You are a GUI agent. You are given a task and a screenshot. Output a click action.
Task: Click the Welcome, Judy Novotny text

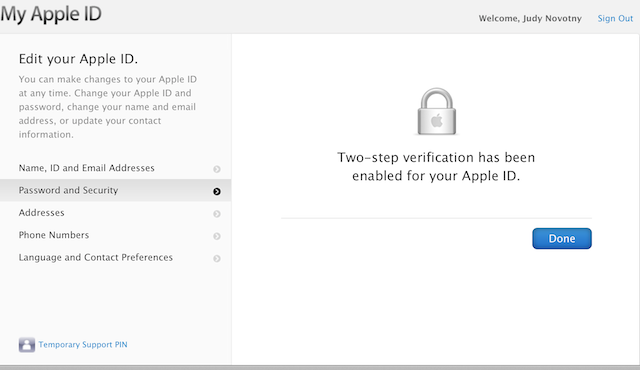(x=530, y=18)
